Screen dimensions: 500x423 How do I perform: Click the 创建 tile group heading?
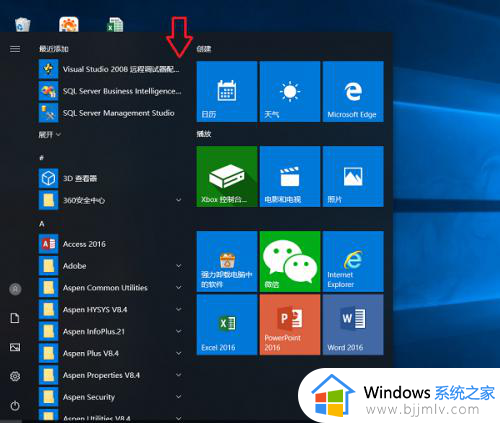(x=204, y=49)
